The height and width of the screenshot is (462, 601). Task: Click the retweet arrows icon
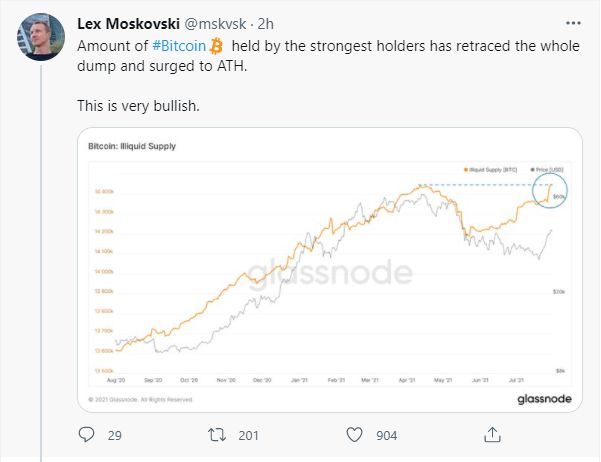217,435
